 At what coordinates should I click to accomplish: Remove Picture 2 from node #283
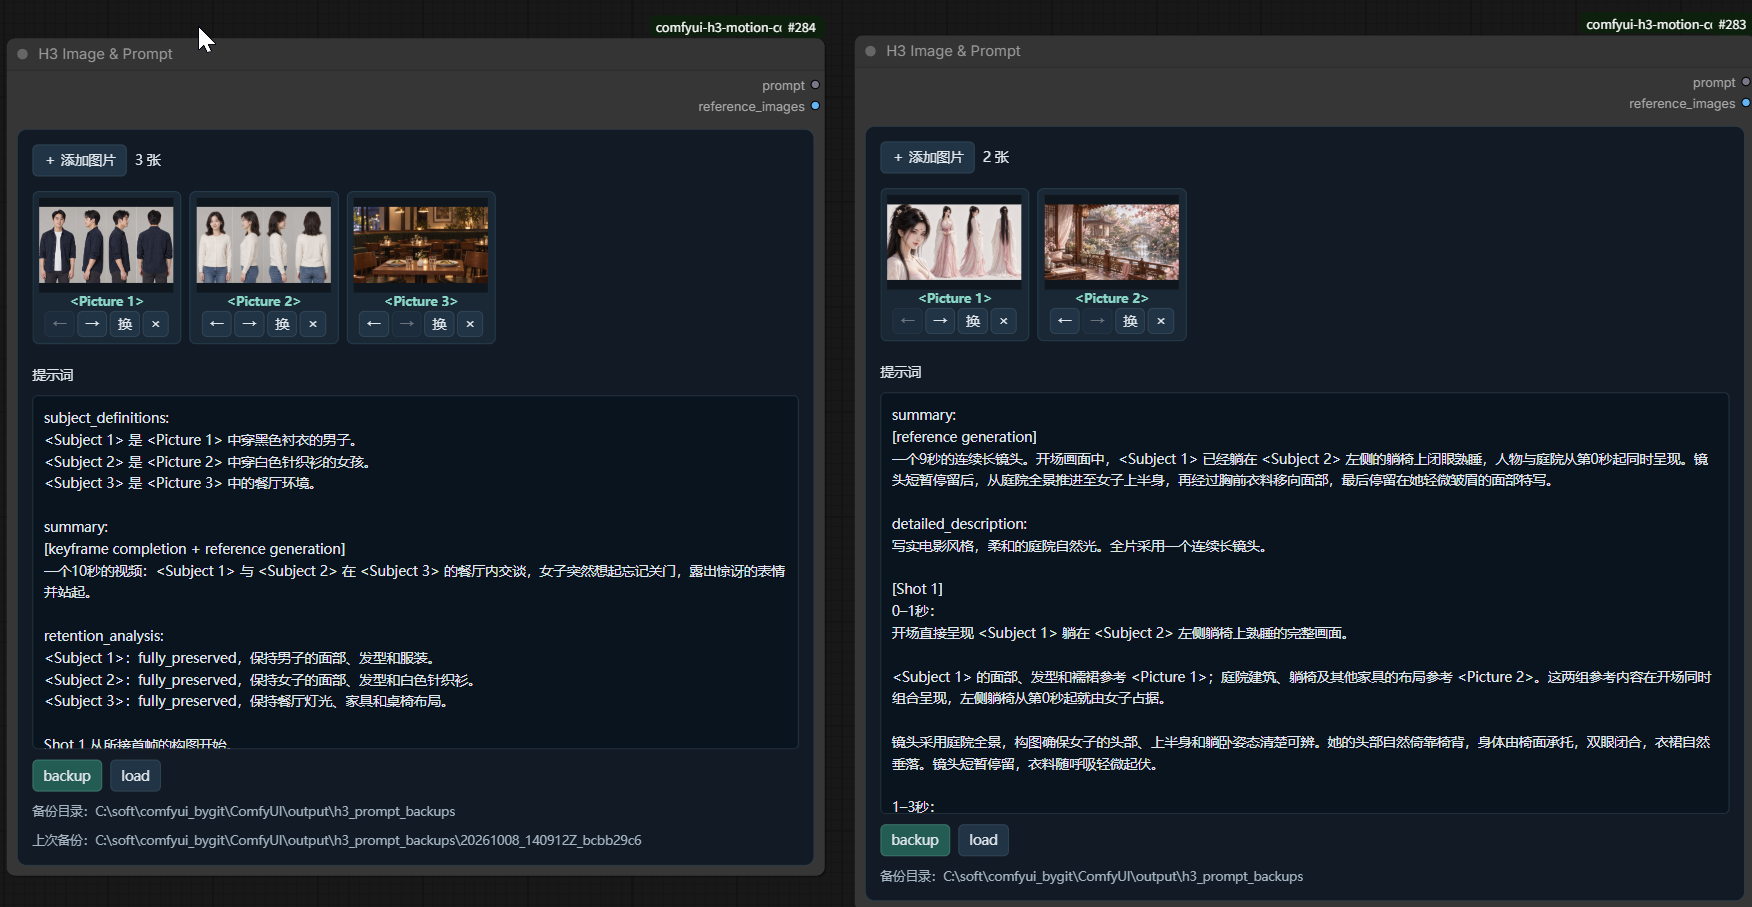(1161, 321)
